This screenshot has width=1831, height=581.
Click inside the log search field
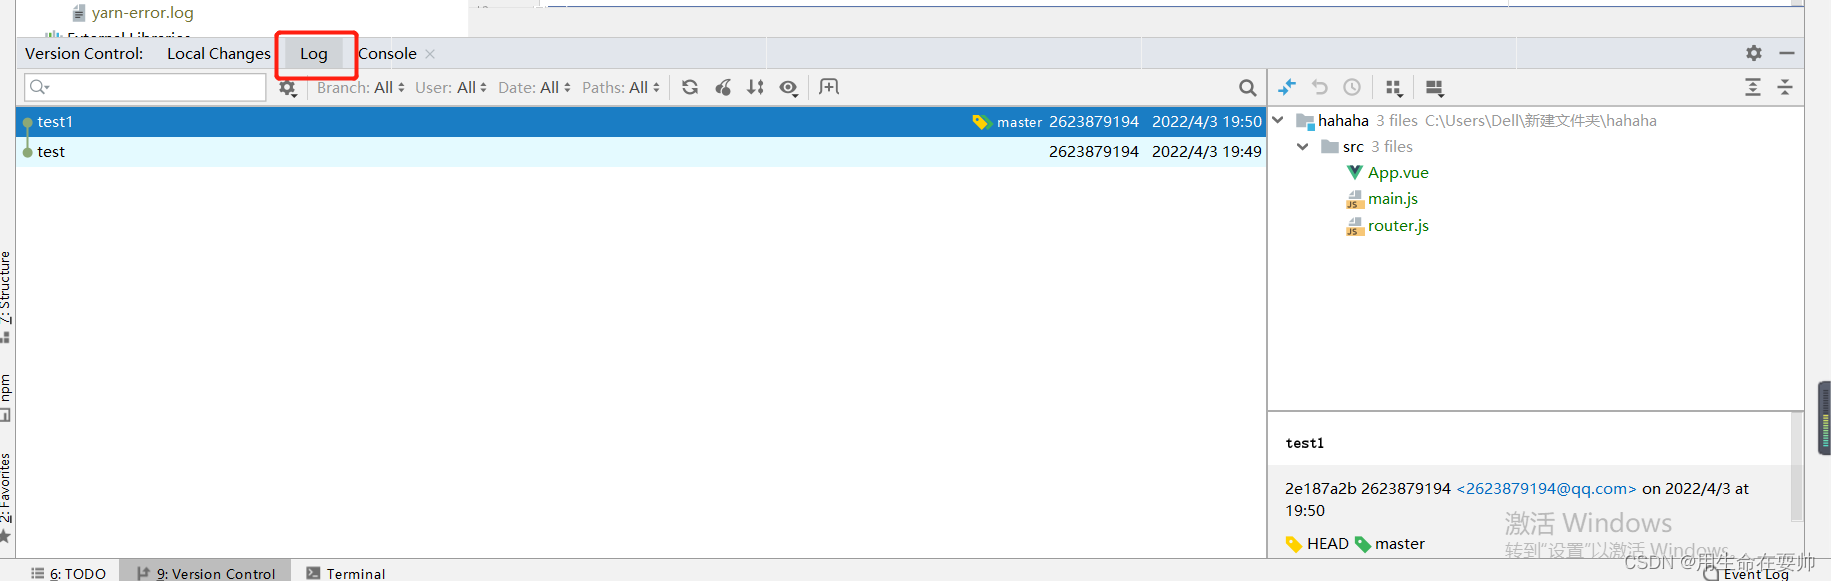pyautogui.click(x=145, y=88)
